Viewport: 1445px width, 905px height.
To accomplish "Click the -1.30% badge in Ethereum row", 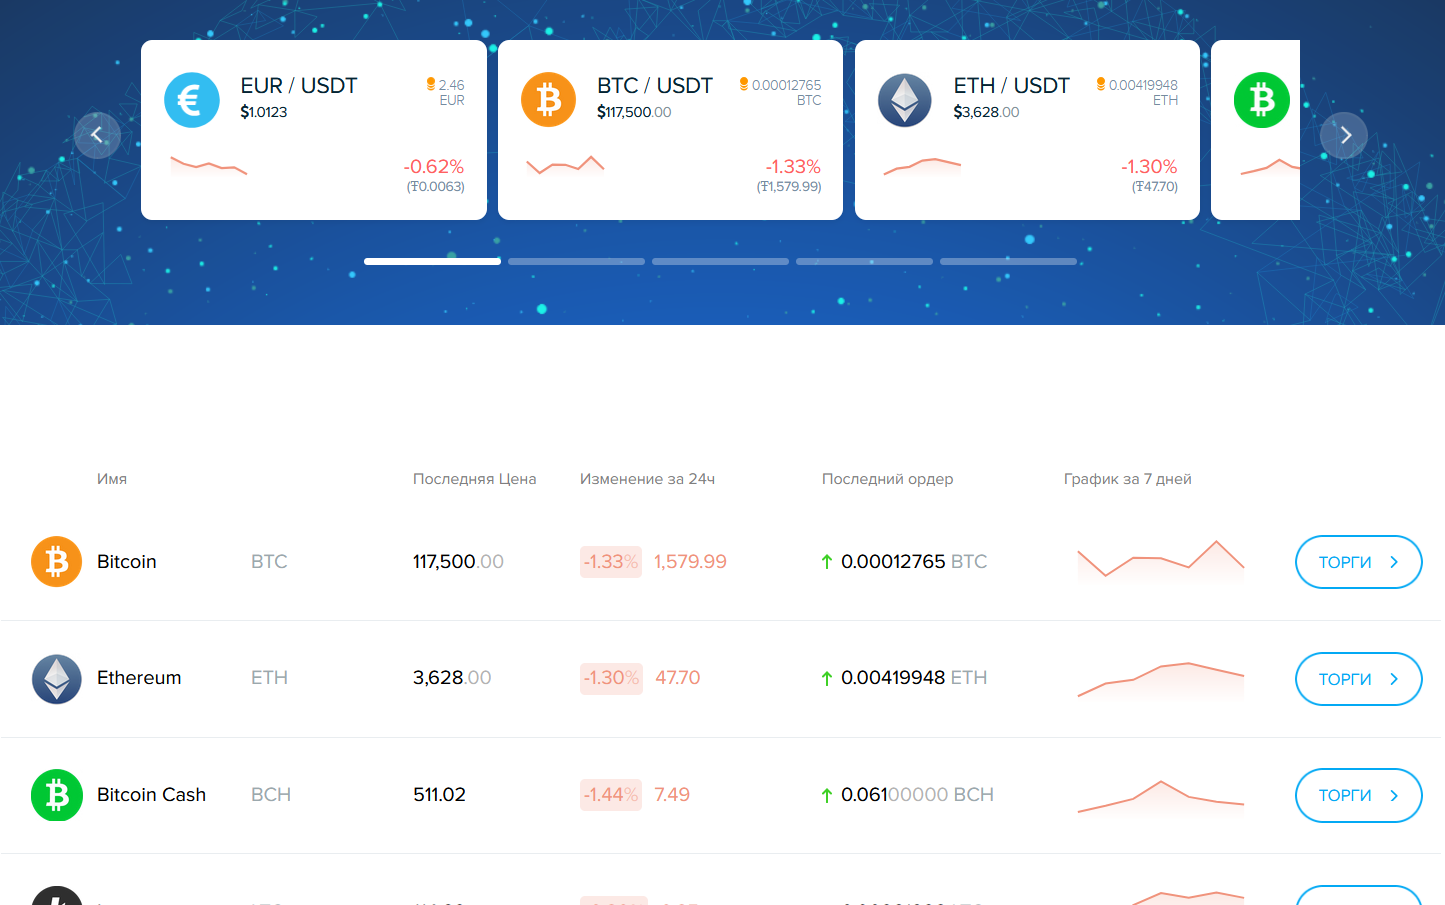I will tap(611, 678).
